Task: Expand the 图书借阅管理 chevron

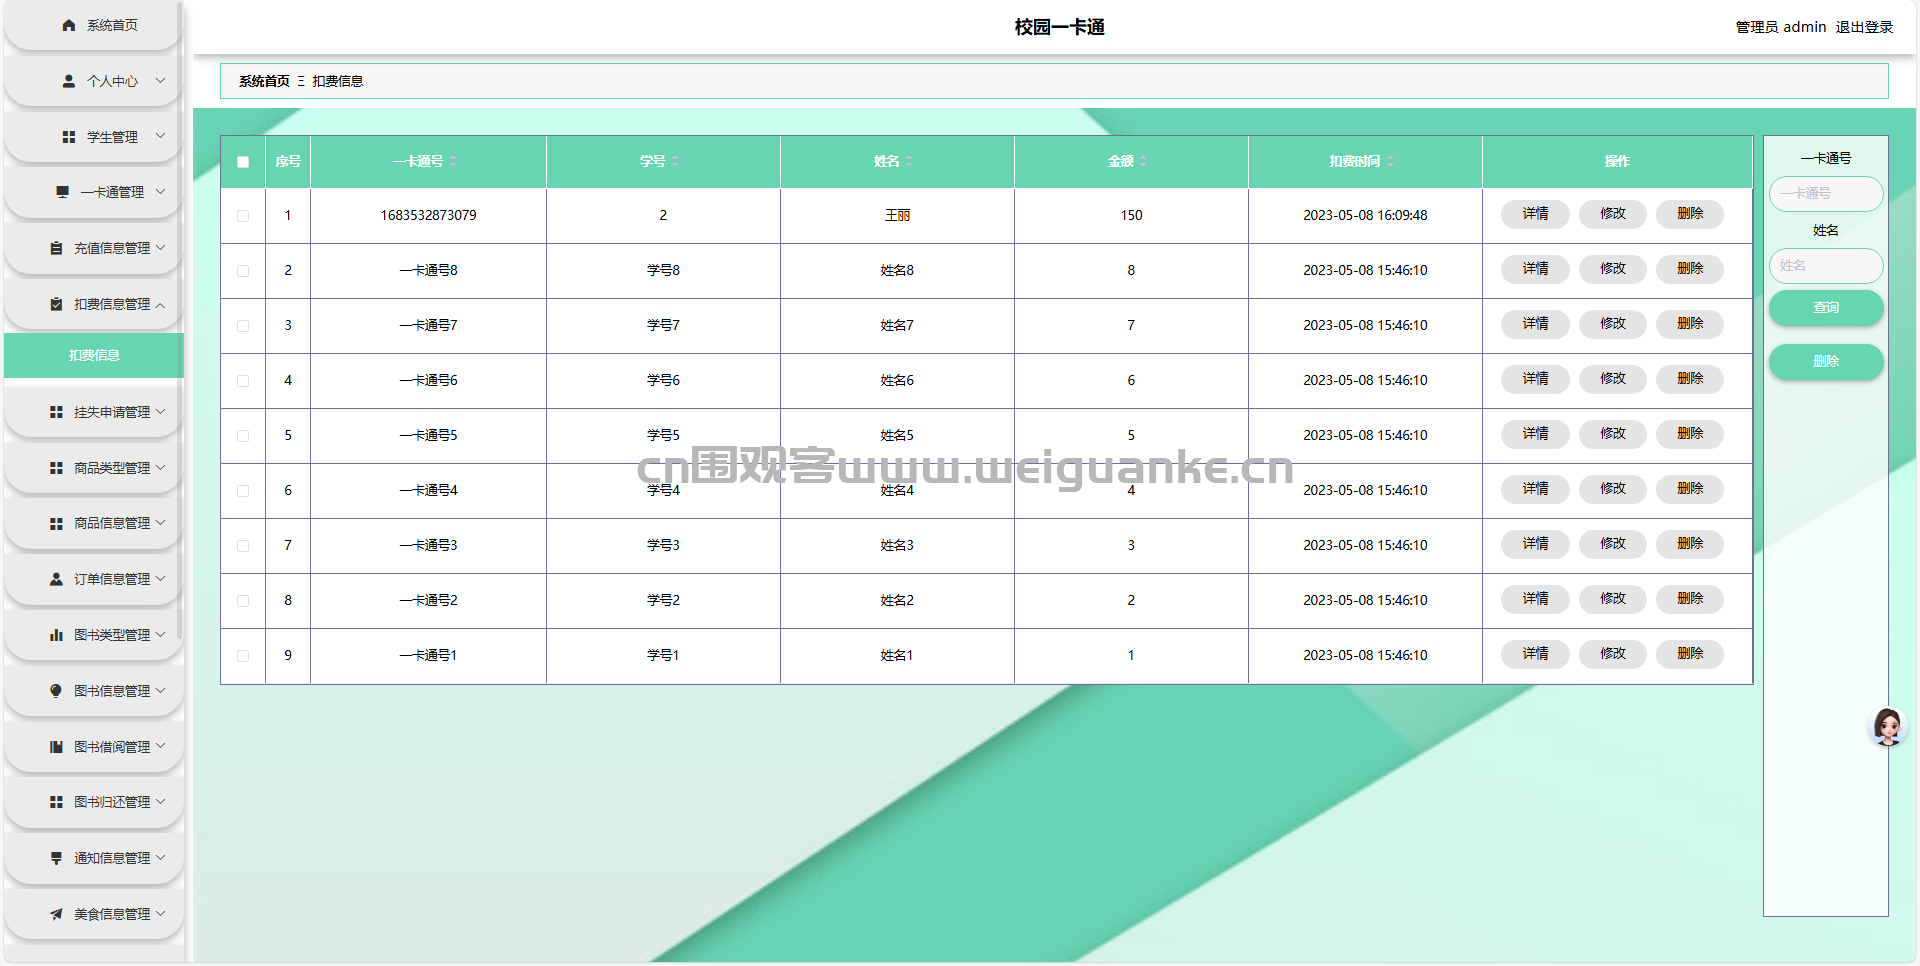Action: pos(160,746)
